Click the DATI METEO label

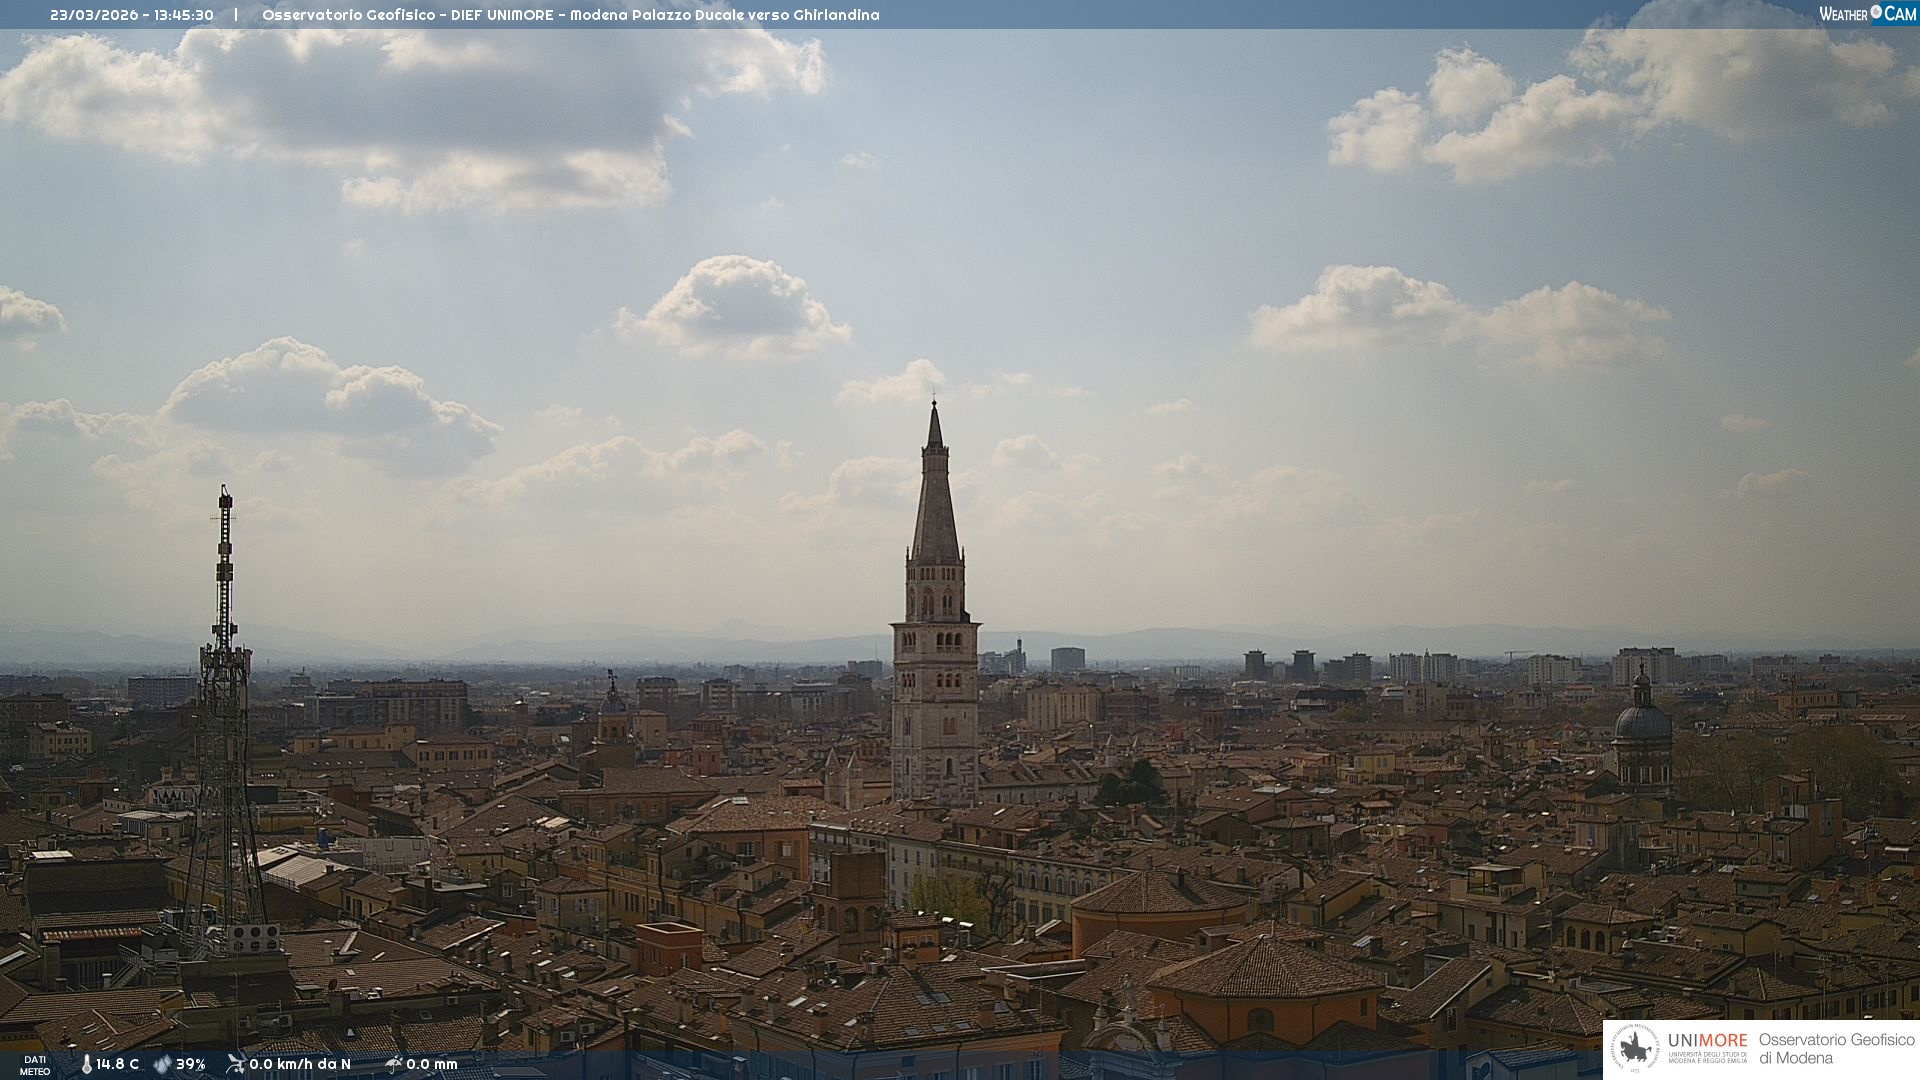35,1065
